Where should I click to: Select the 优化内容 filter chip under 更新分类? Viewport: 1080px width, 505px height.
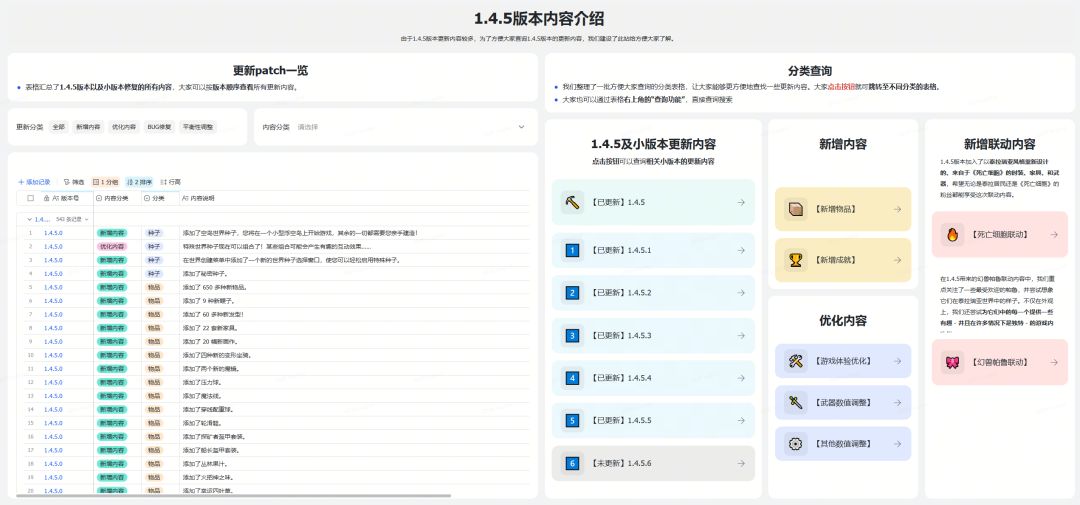pos(123,127)
